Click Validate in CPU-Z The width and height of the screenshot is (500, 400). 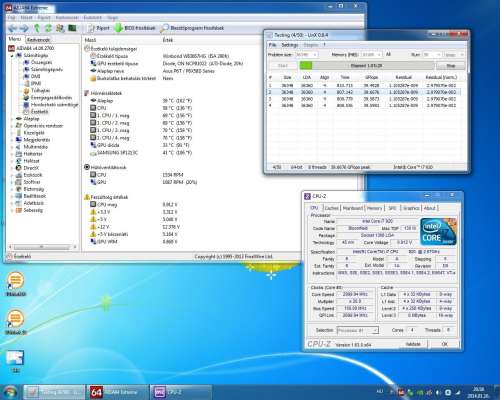pos(413,344)
